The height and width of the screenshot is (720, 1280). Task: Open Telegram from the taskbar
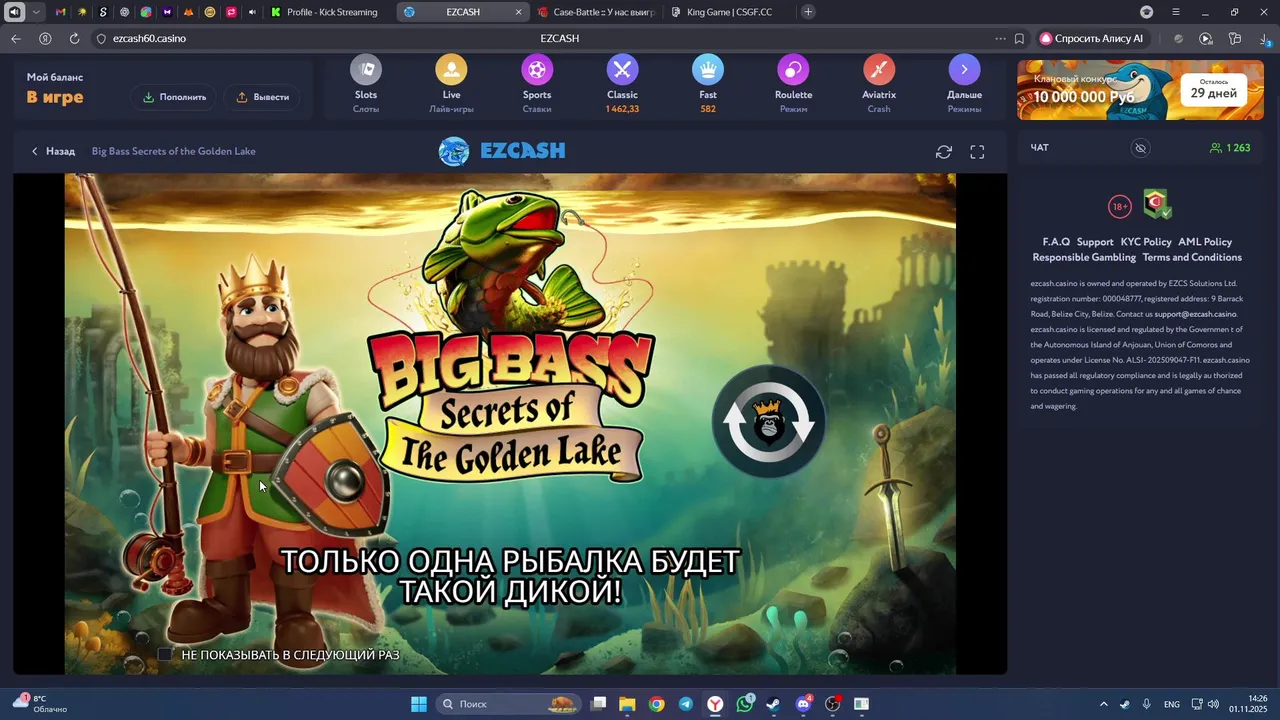(x=685, y=704)
